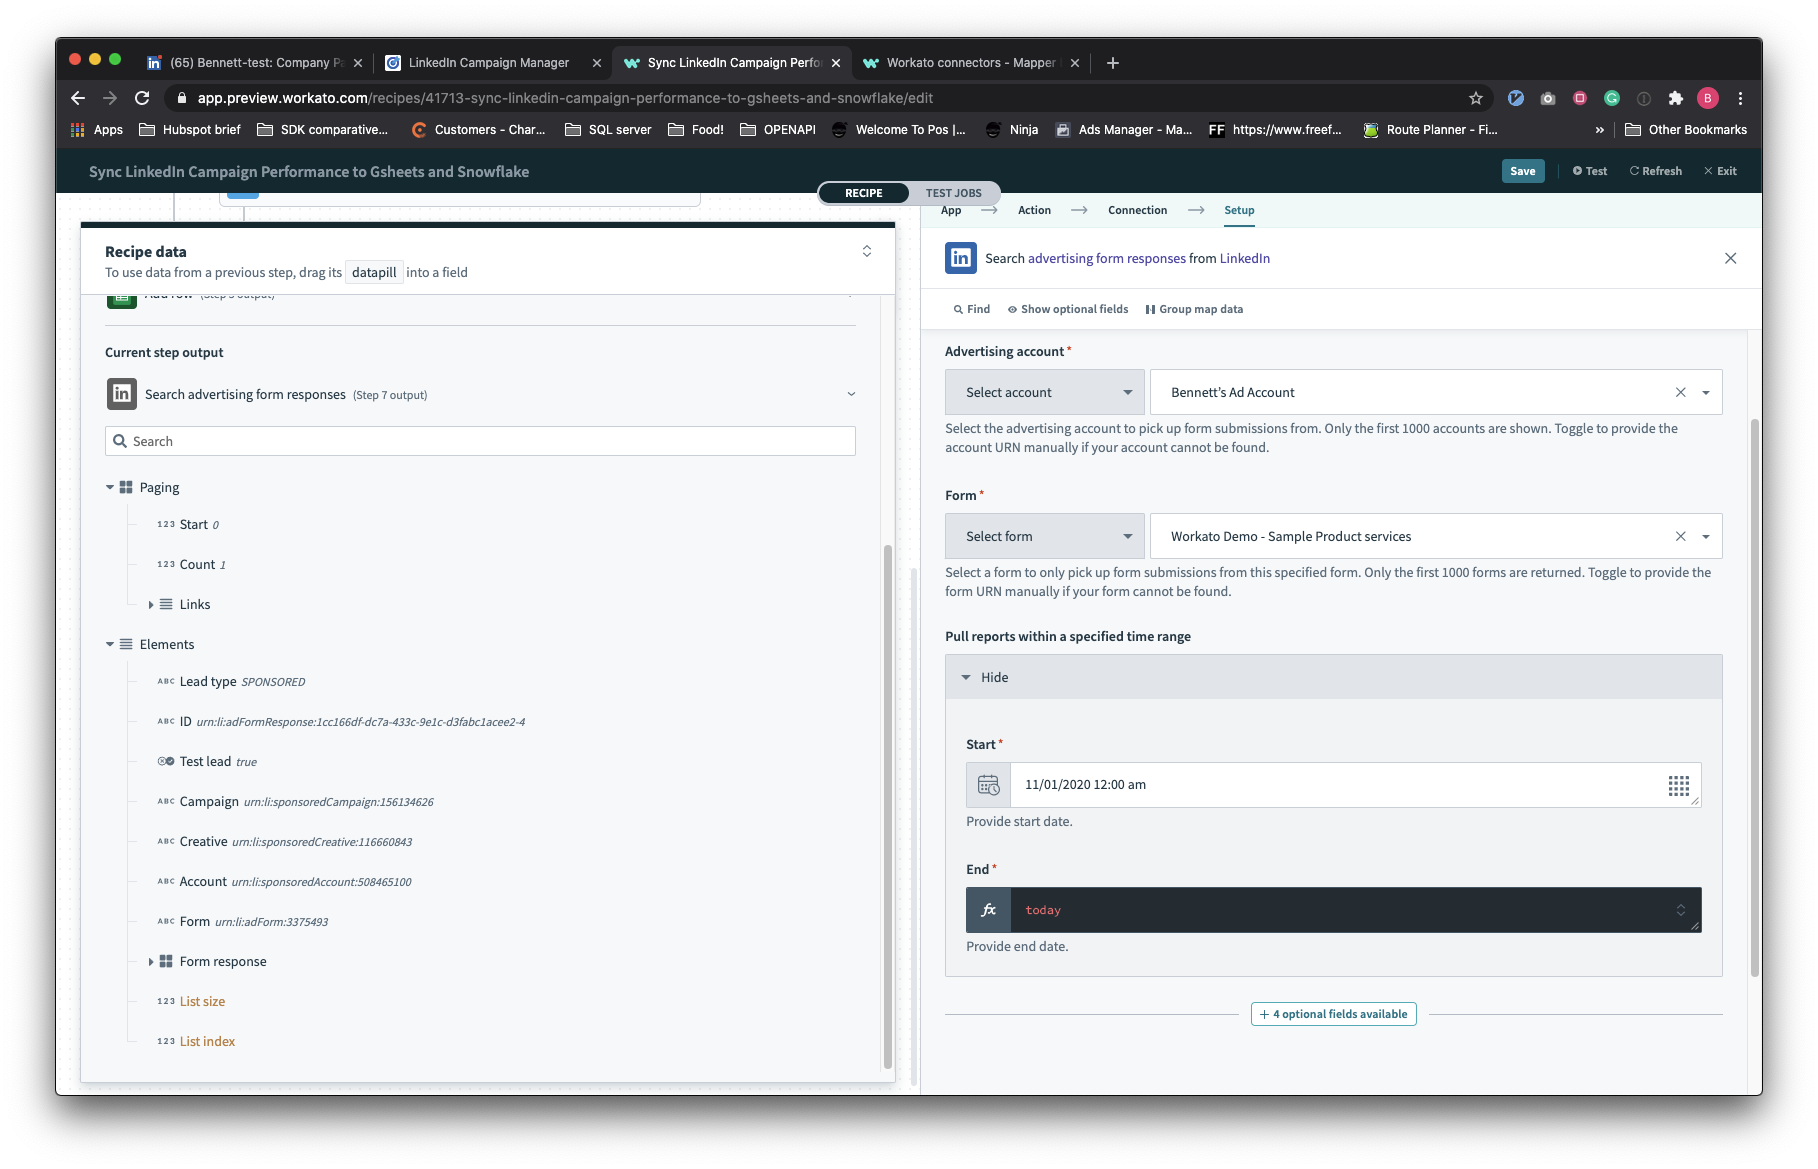Click the Group map data icon
Screen dimensions: 1818x1169
1150,309
